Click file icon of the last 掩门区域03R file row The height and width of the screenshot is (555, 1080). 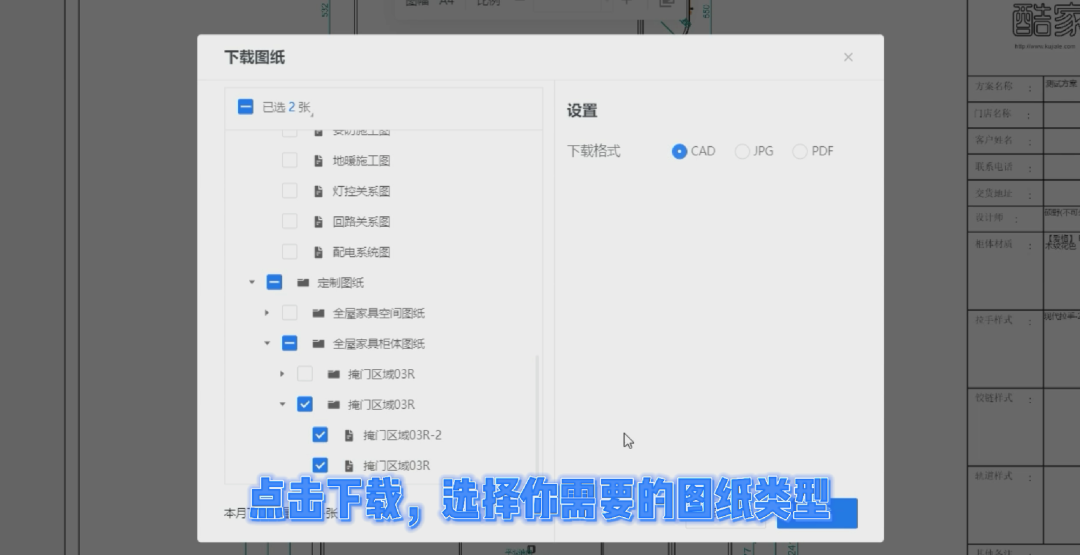tap(349, 465)
